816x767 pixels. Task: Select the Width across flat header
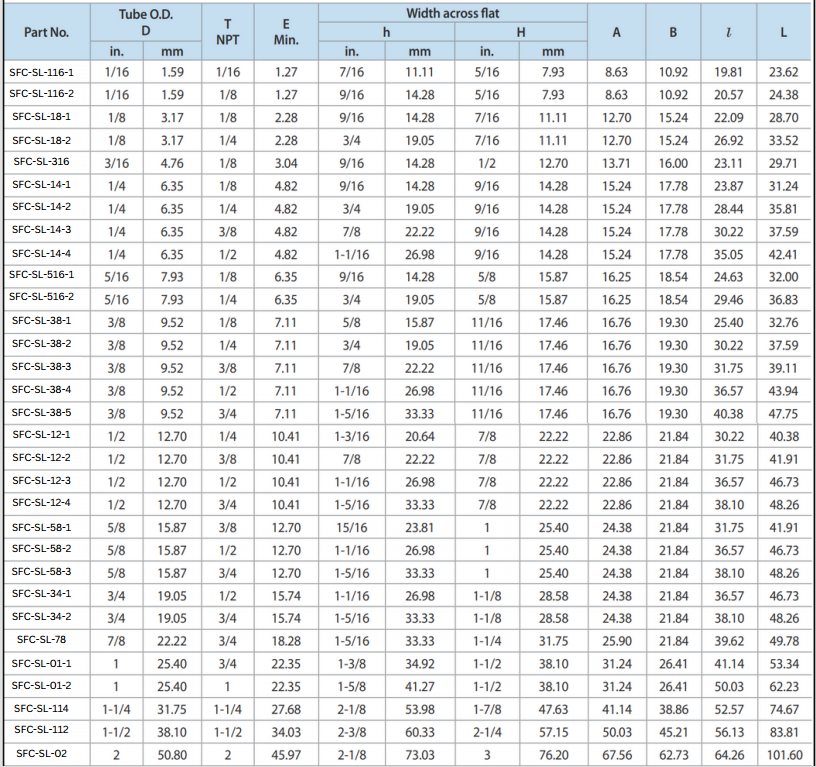pos(452,13)
